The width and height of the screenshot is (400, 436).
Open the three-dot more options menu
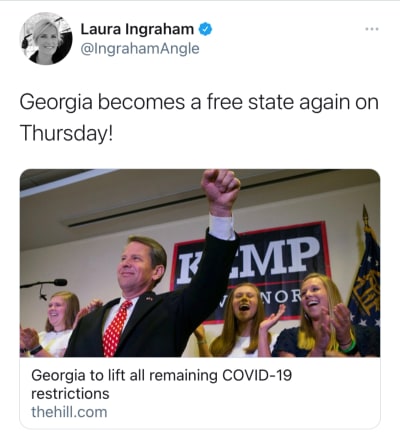point(372,29)
